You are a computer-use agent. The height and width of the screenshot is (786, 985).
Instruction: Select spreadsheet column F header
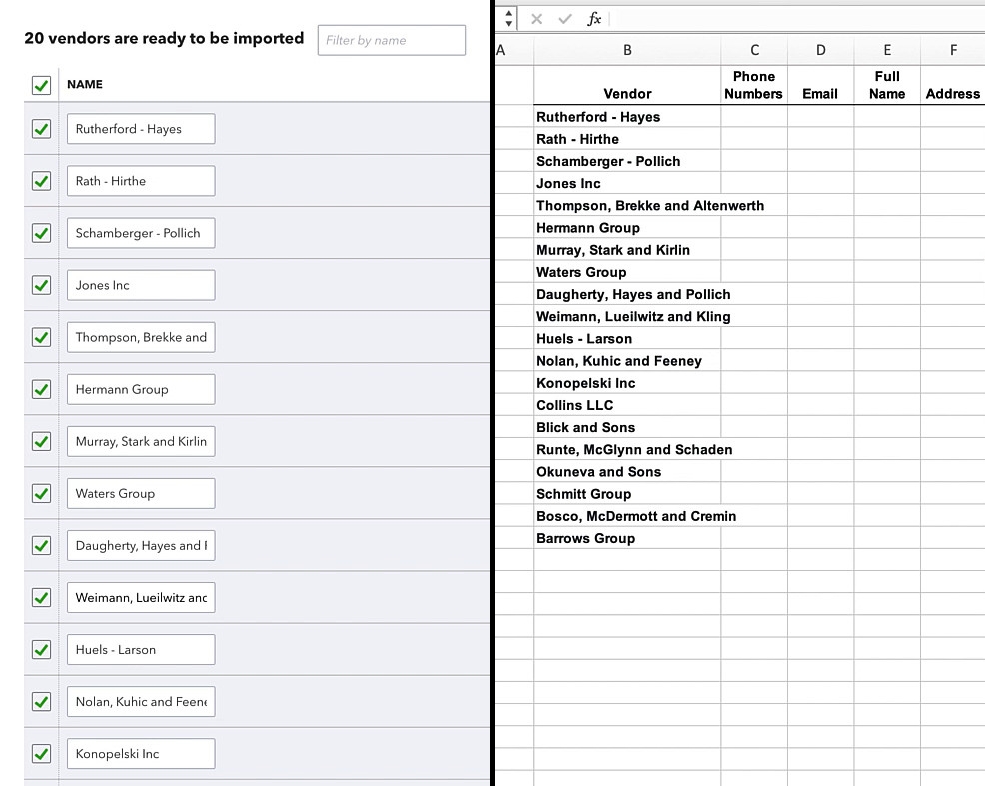pyautogui.click(x=953, y=50)
